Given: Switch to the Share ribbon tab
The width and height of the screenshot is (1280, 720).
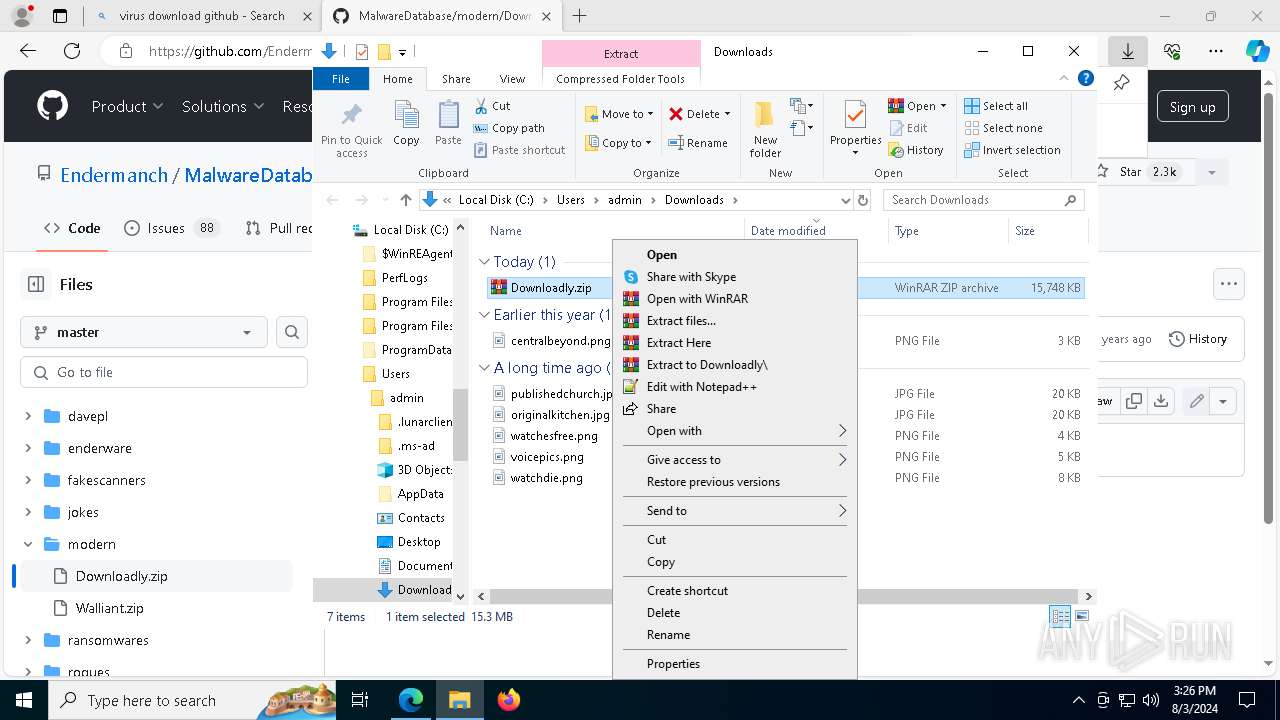Looking at the screenshot, I should [x=456, y=79].
